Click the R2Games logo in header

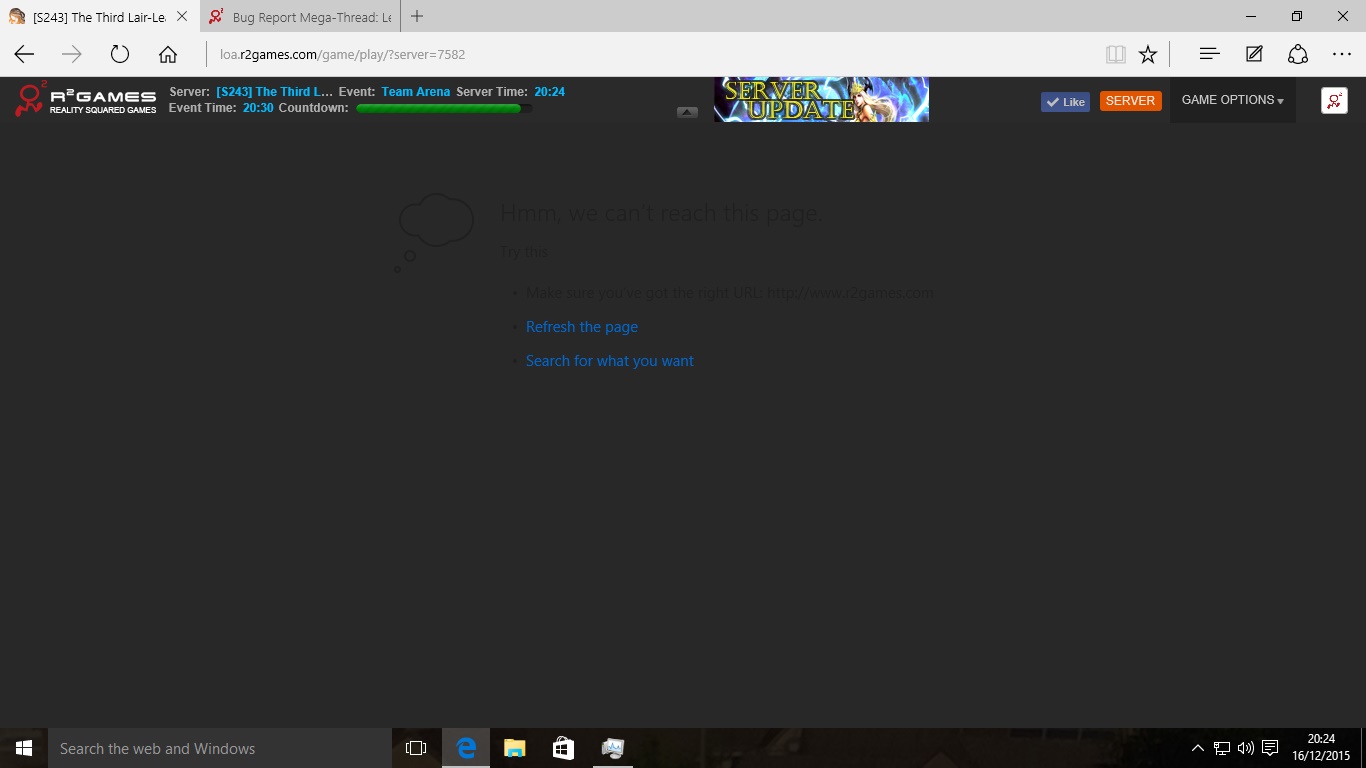[x=86, y=100]
